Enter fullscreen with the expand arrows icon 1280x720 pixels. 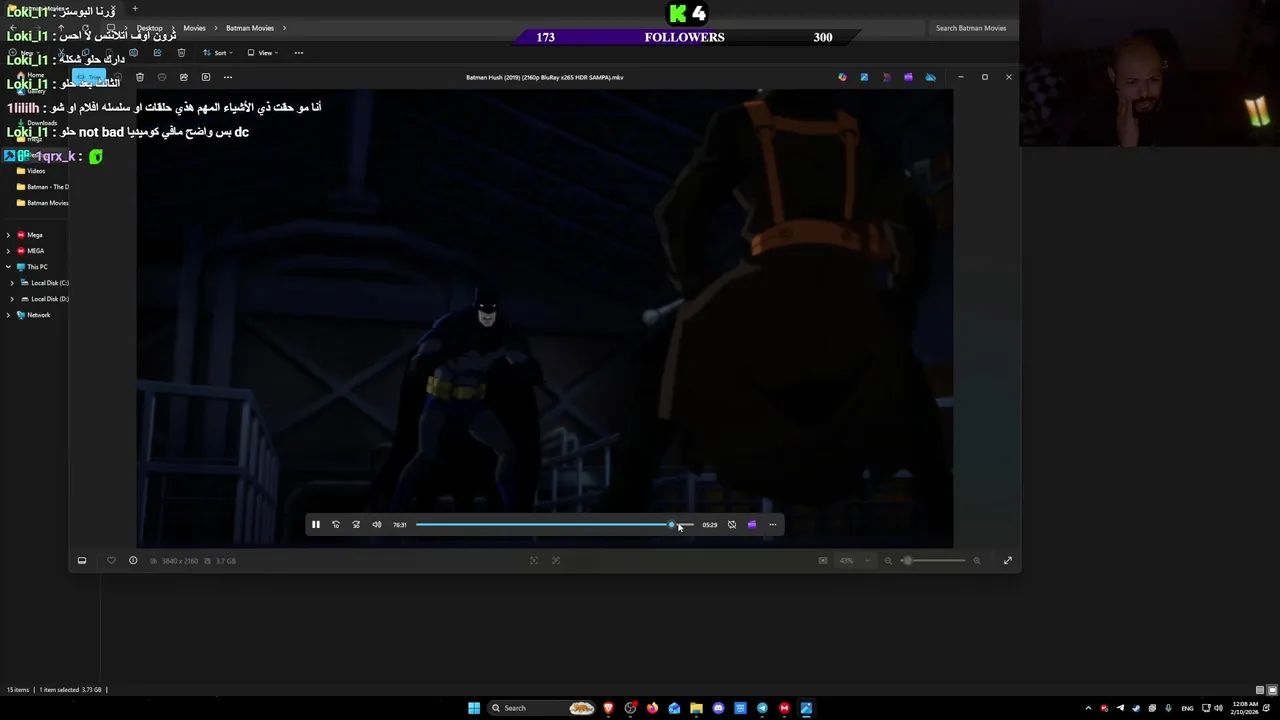pos(1007,560)
